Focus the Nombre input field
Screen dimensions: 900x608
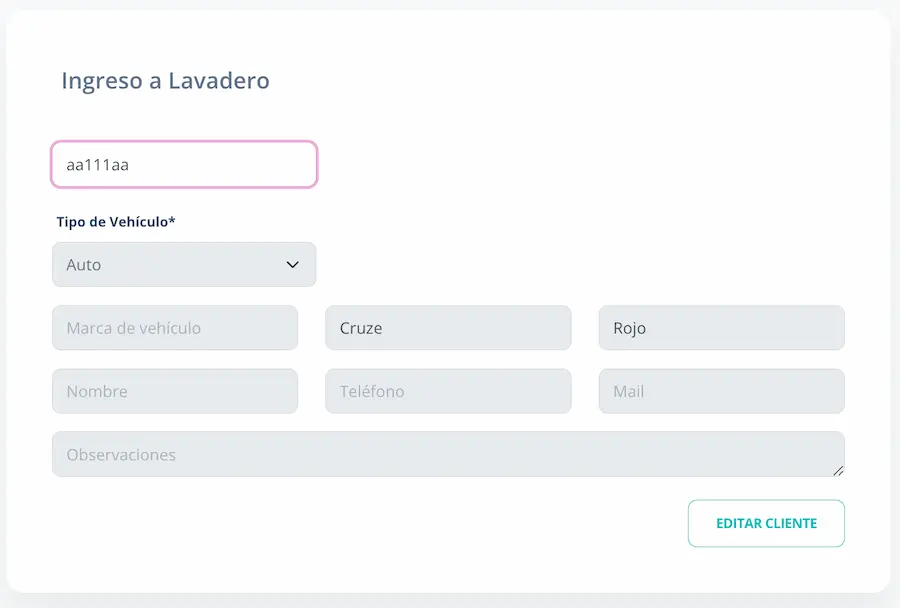coord(175,391)
